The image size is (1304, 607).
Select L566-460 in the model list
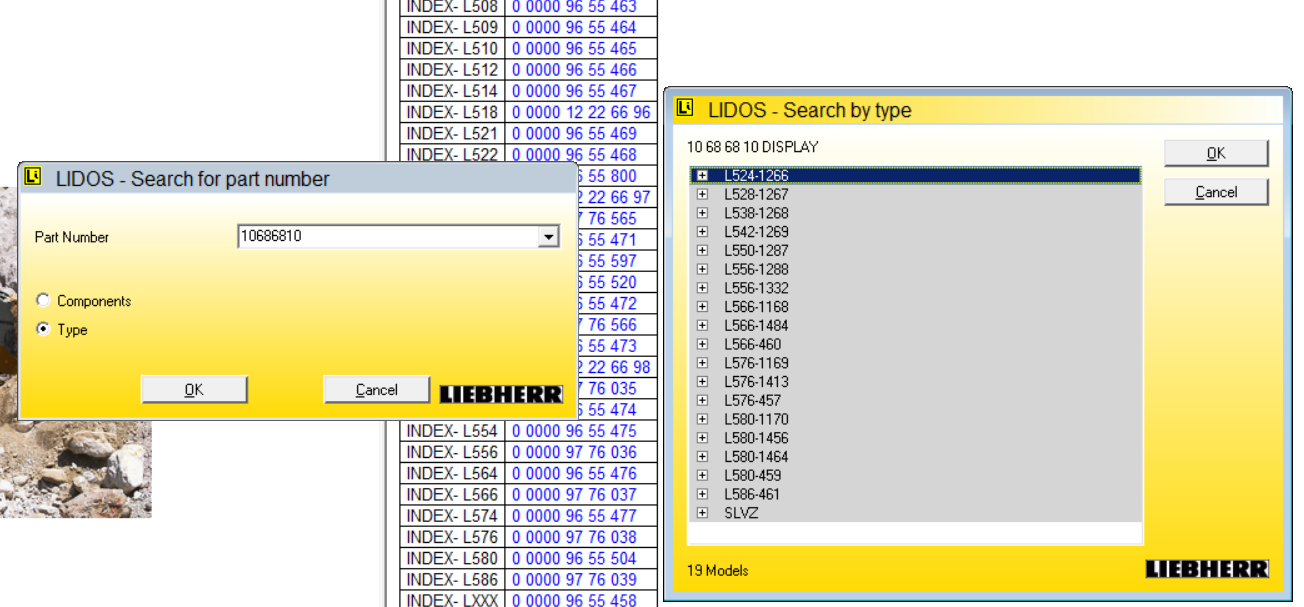click(753, 344)
